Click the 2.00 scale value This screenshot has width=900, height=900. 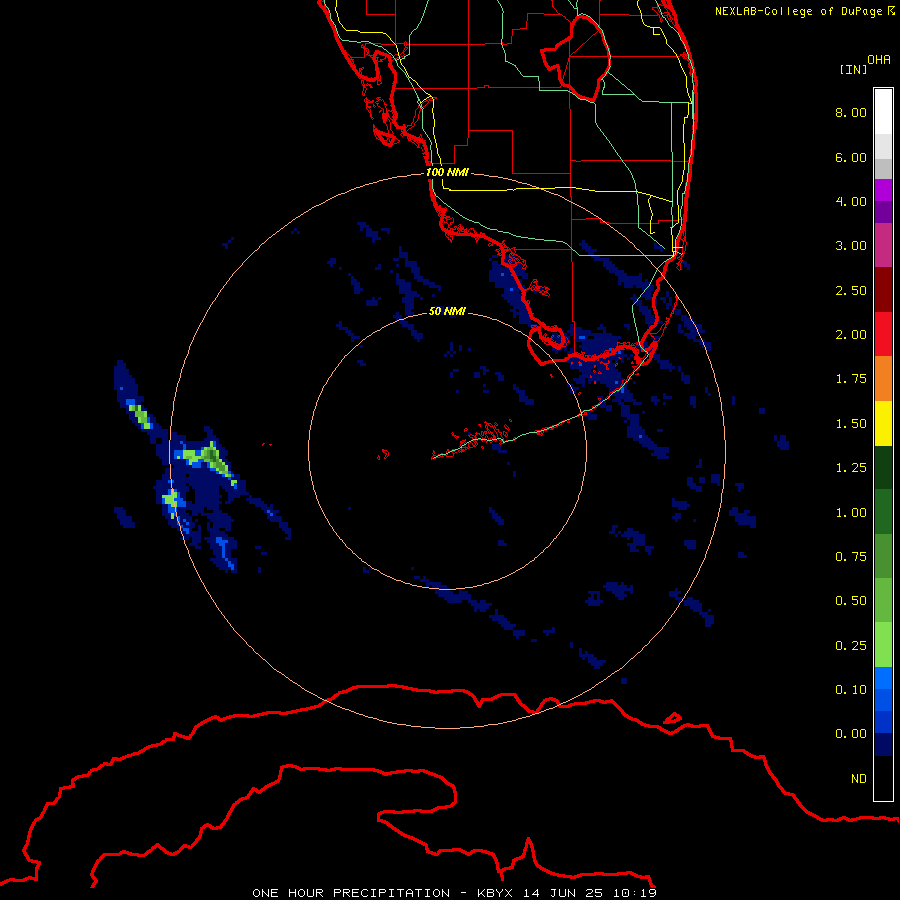(851, 335)
